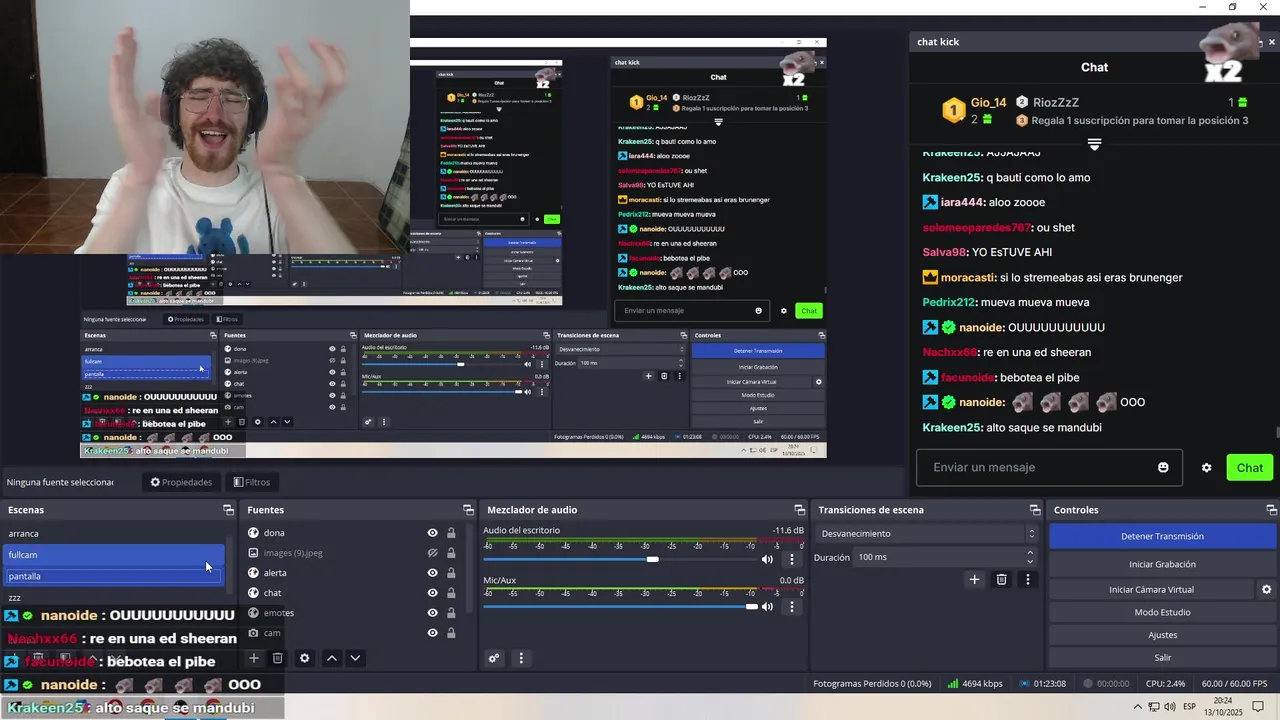Open chat settings gear icon
Screen dimensions: 1280x720
click(x=1207, y=468)
